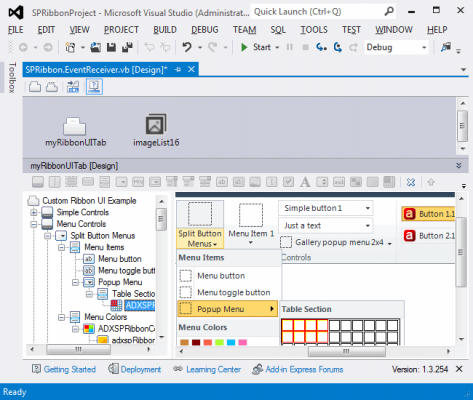Screen dimensions: 473x400
Task: Click Button 2.1 in the ribbon preview
Action: point(429,236)
